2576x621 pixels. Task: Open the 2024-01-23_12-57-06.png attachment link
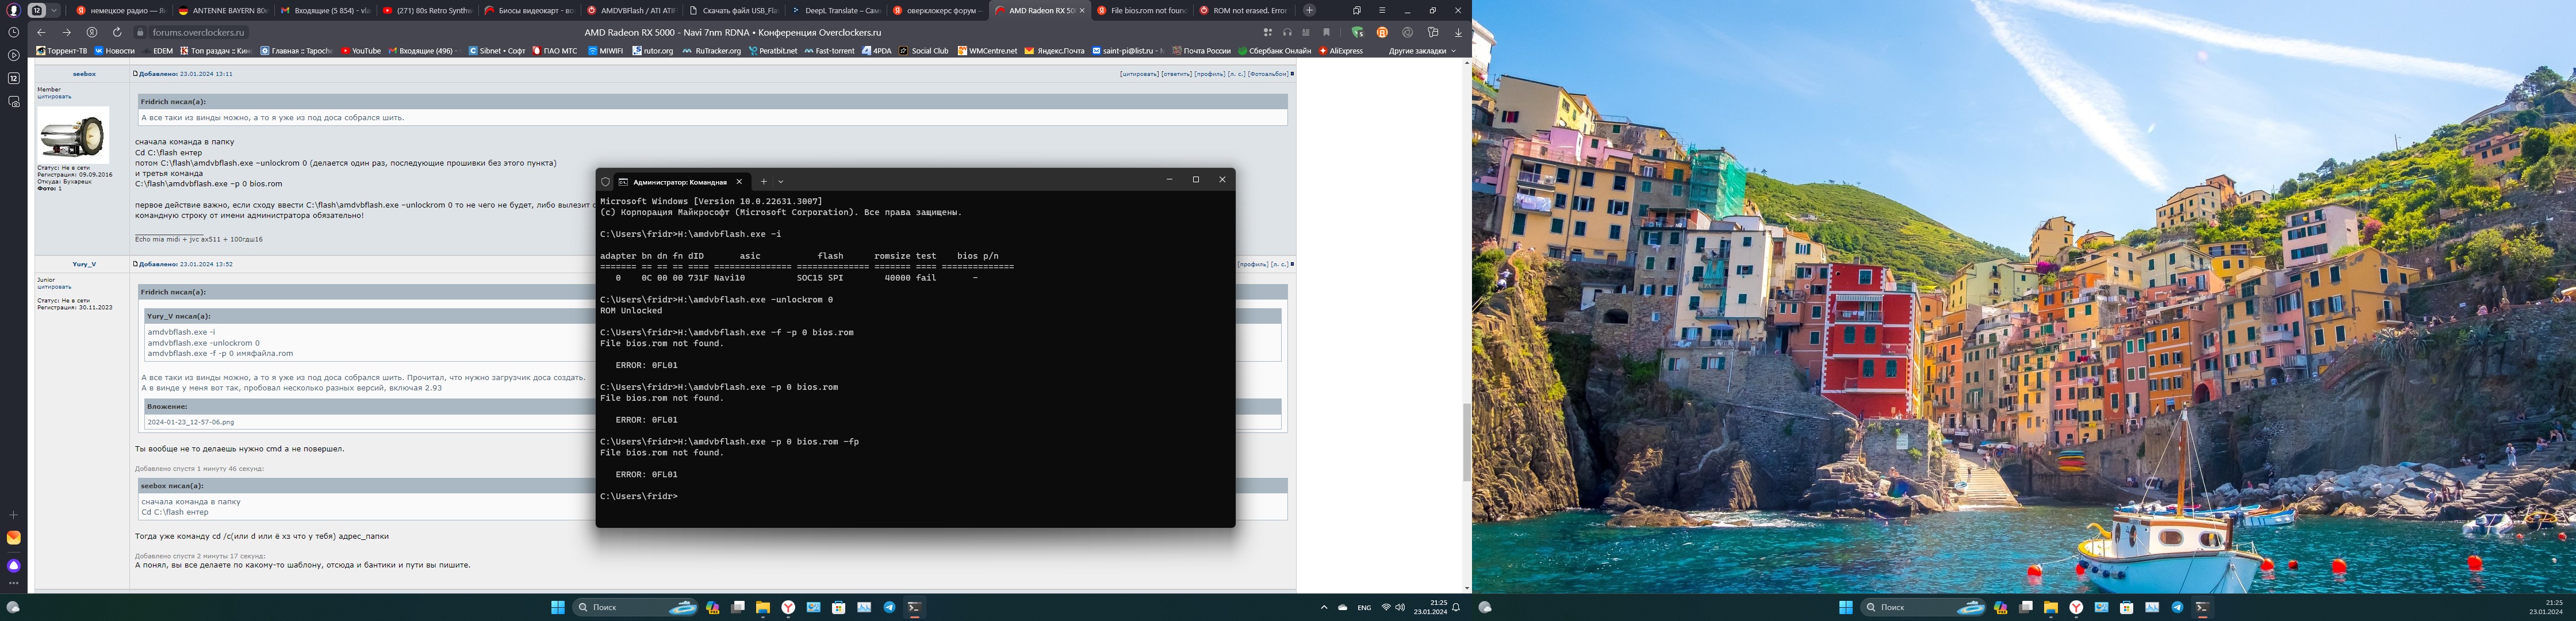coord(191,422)
